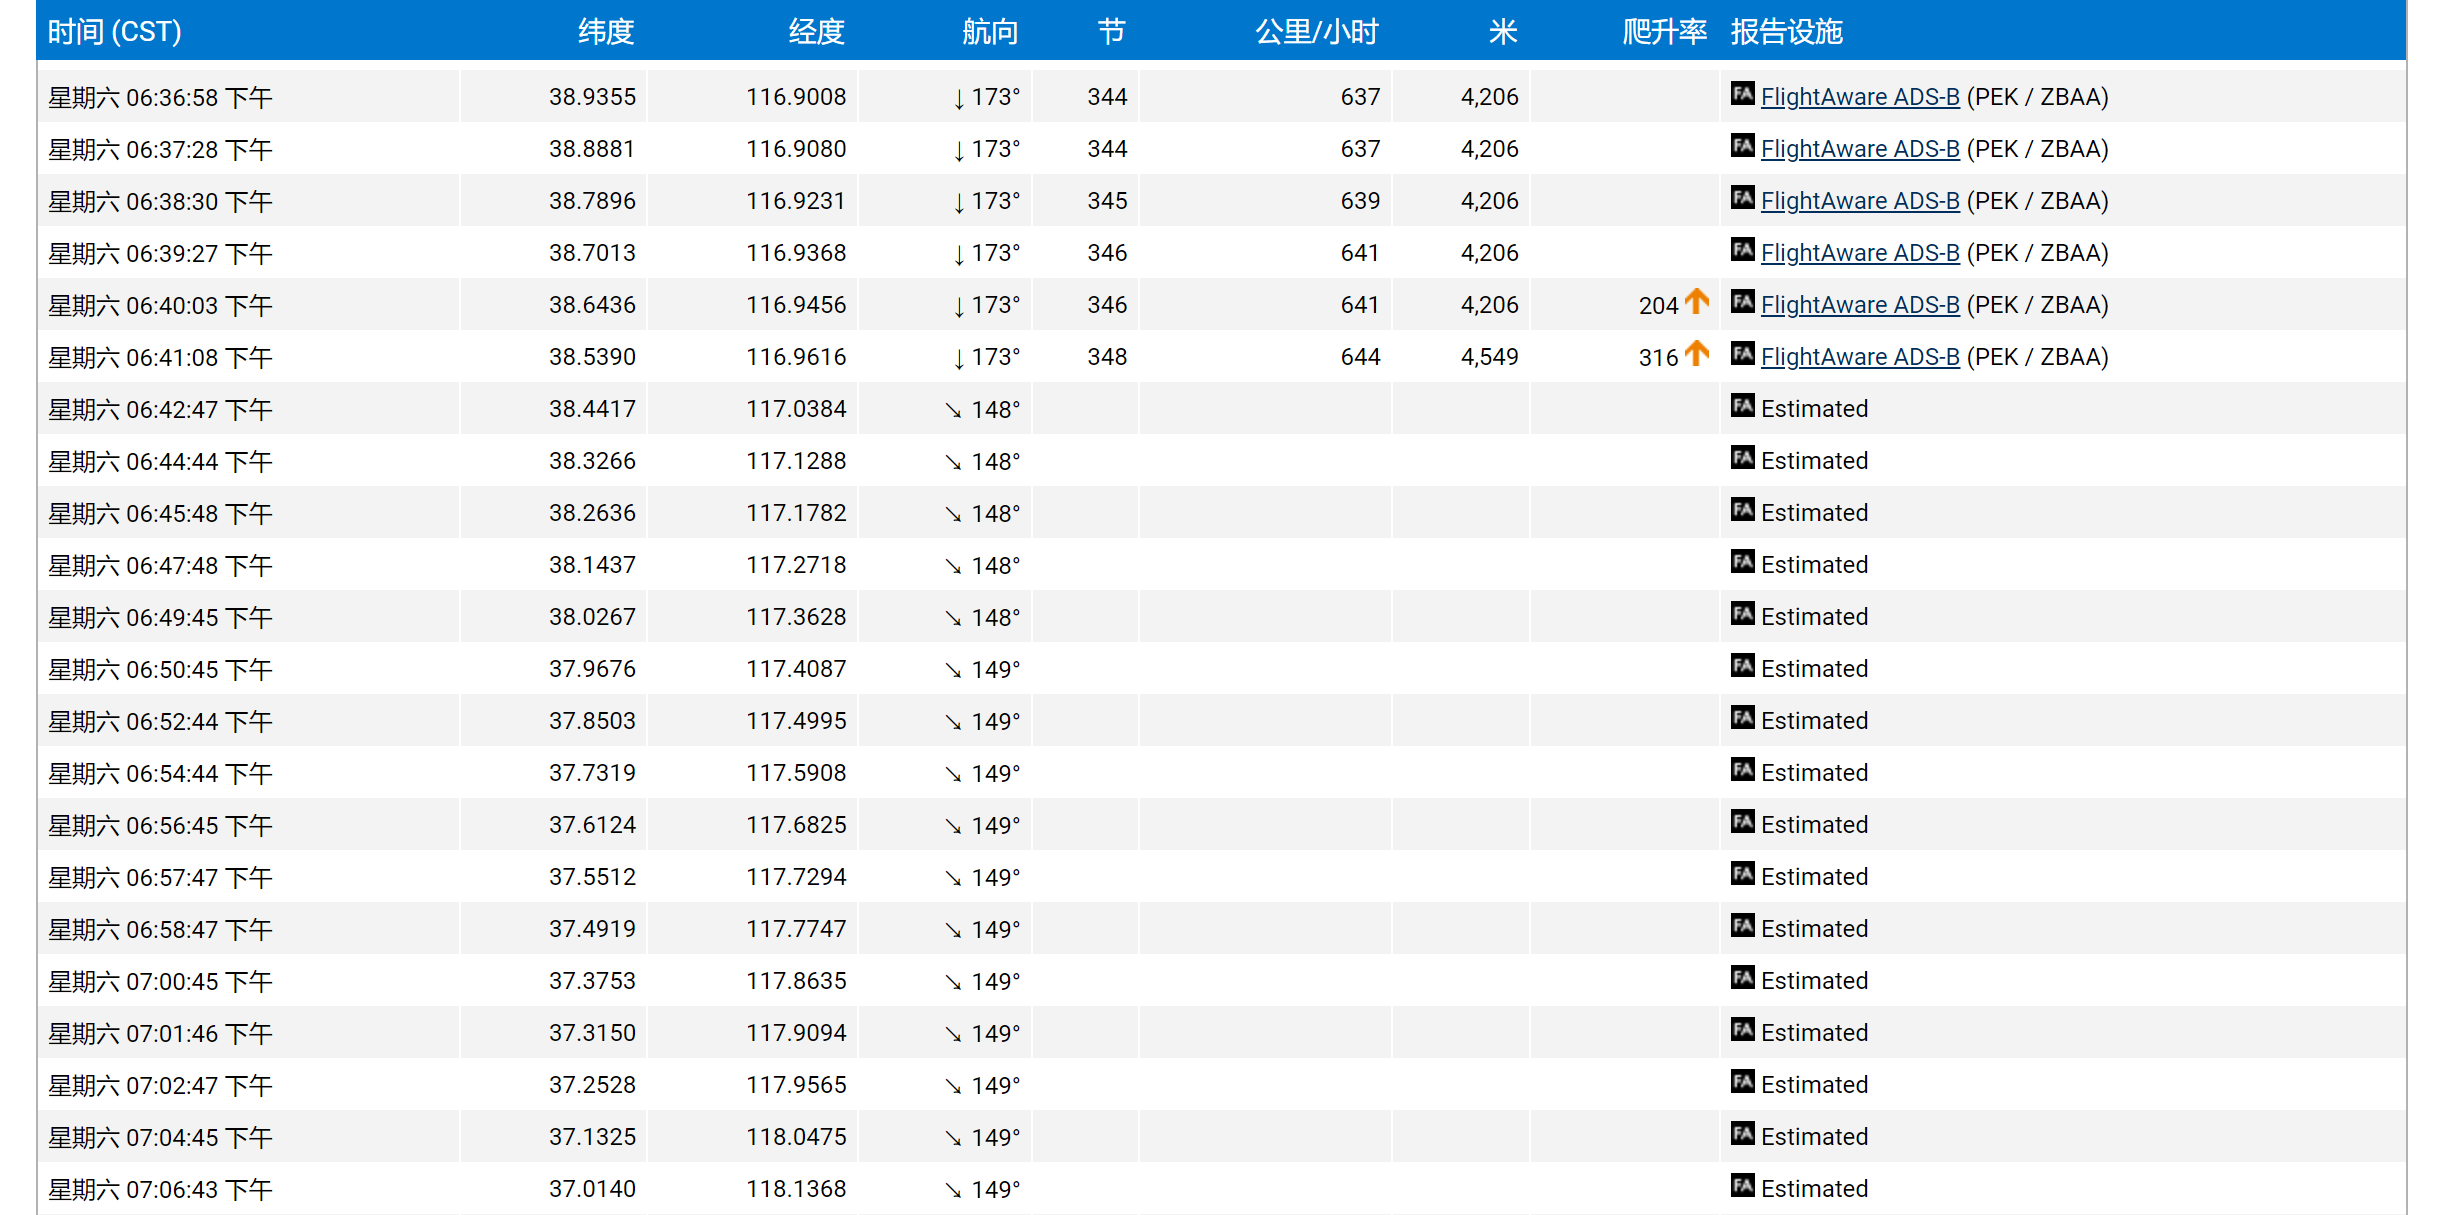Click FA icon in 07:04:45 row
The width and height of the screenshot is (2457, 1215).
1743,1134
